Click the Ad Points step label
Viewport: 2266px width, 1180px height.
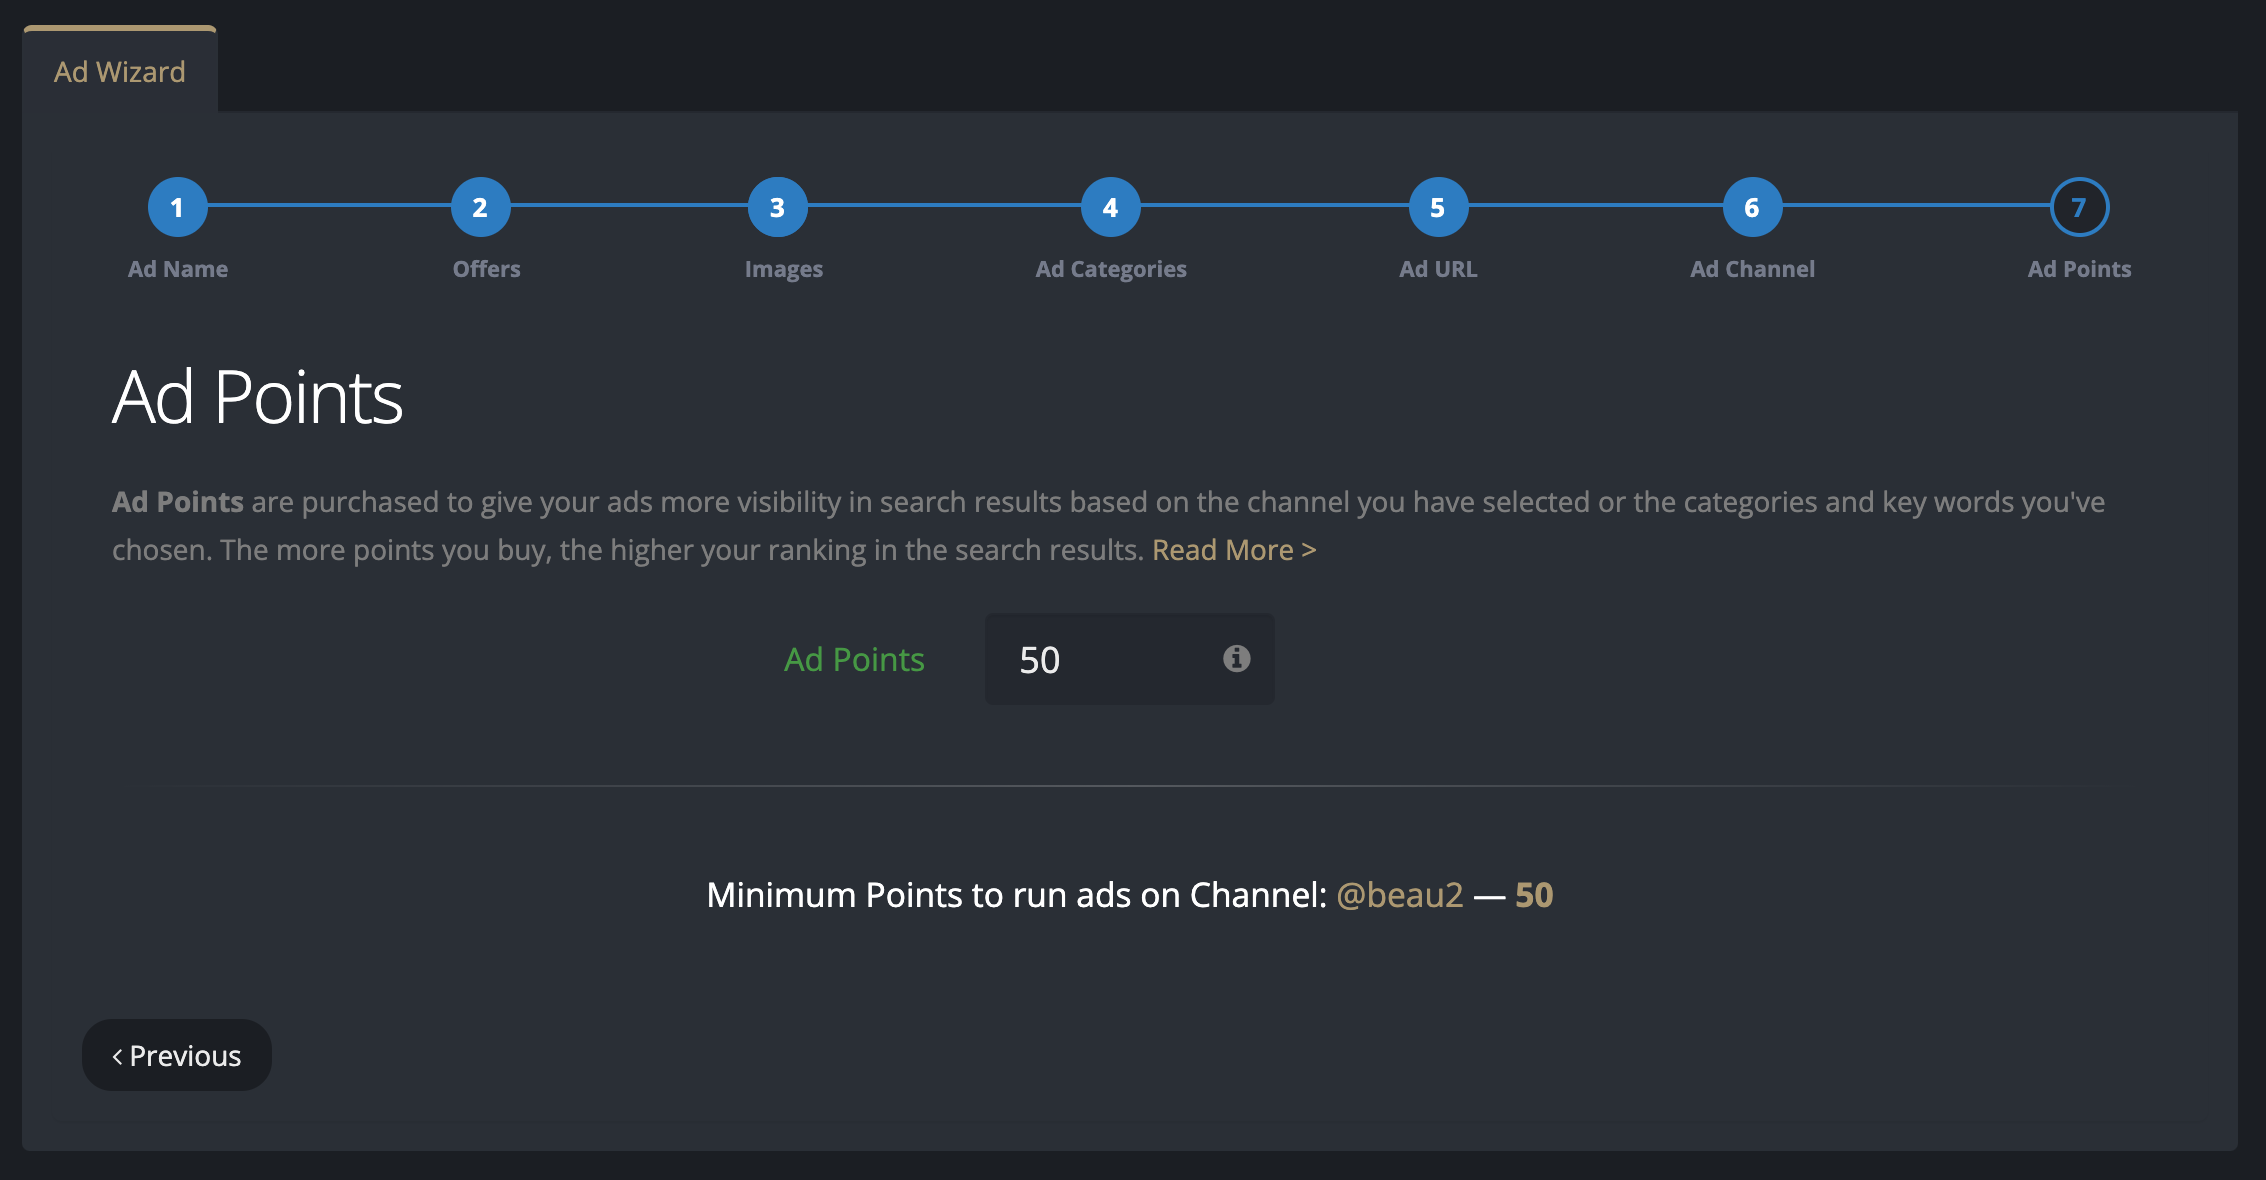click(x=2079, y=269)
